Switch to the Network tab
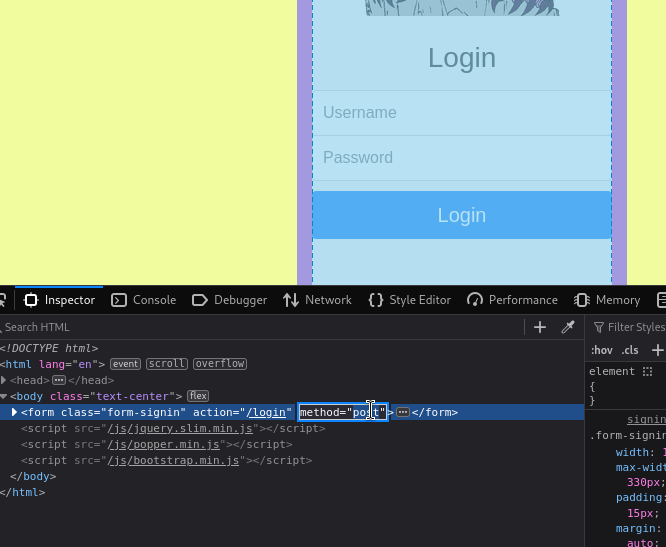The height and width of the screenshot is (547, 666). click(317, 300)
